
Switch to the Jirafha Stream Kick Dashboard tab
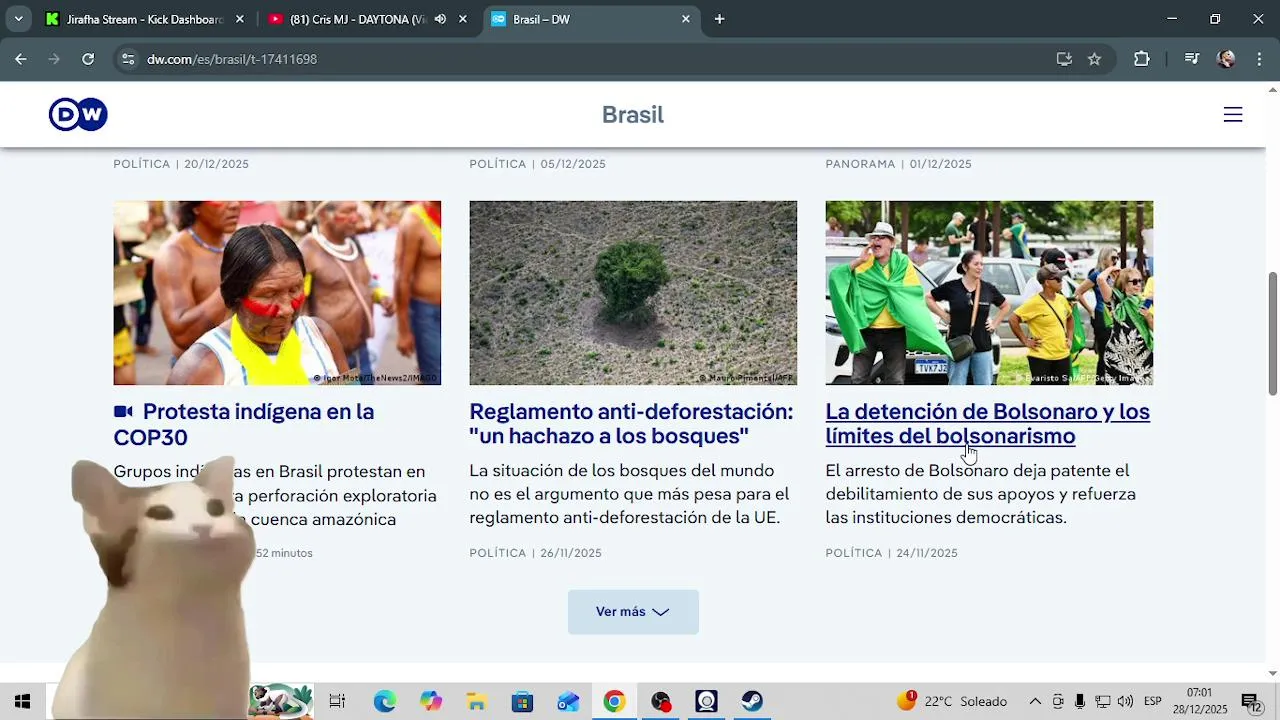click(x=145, y=19)
